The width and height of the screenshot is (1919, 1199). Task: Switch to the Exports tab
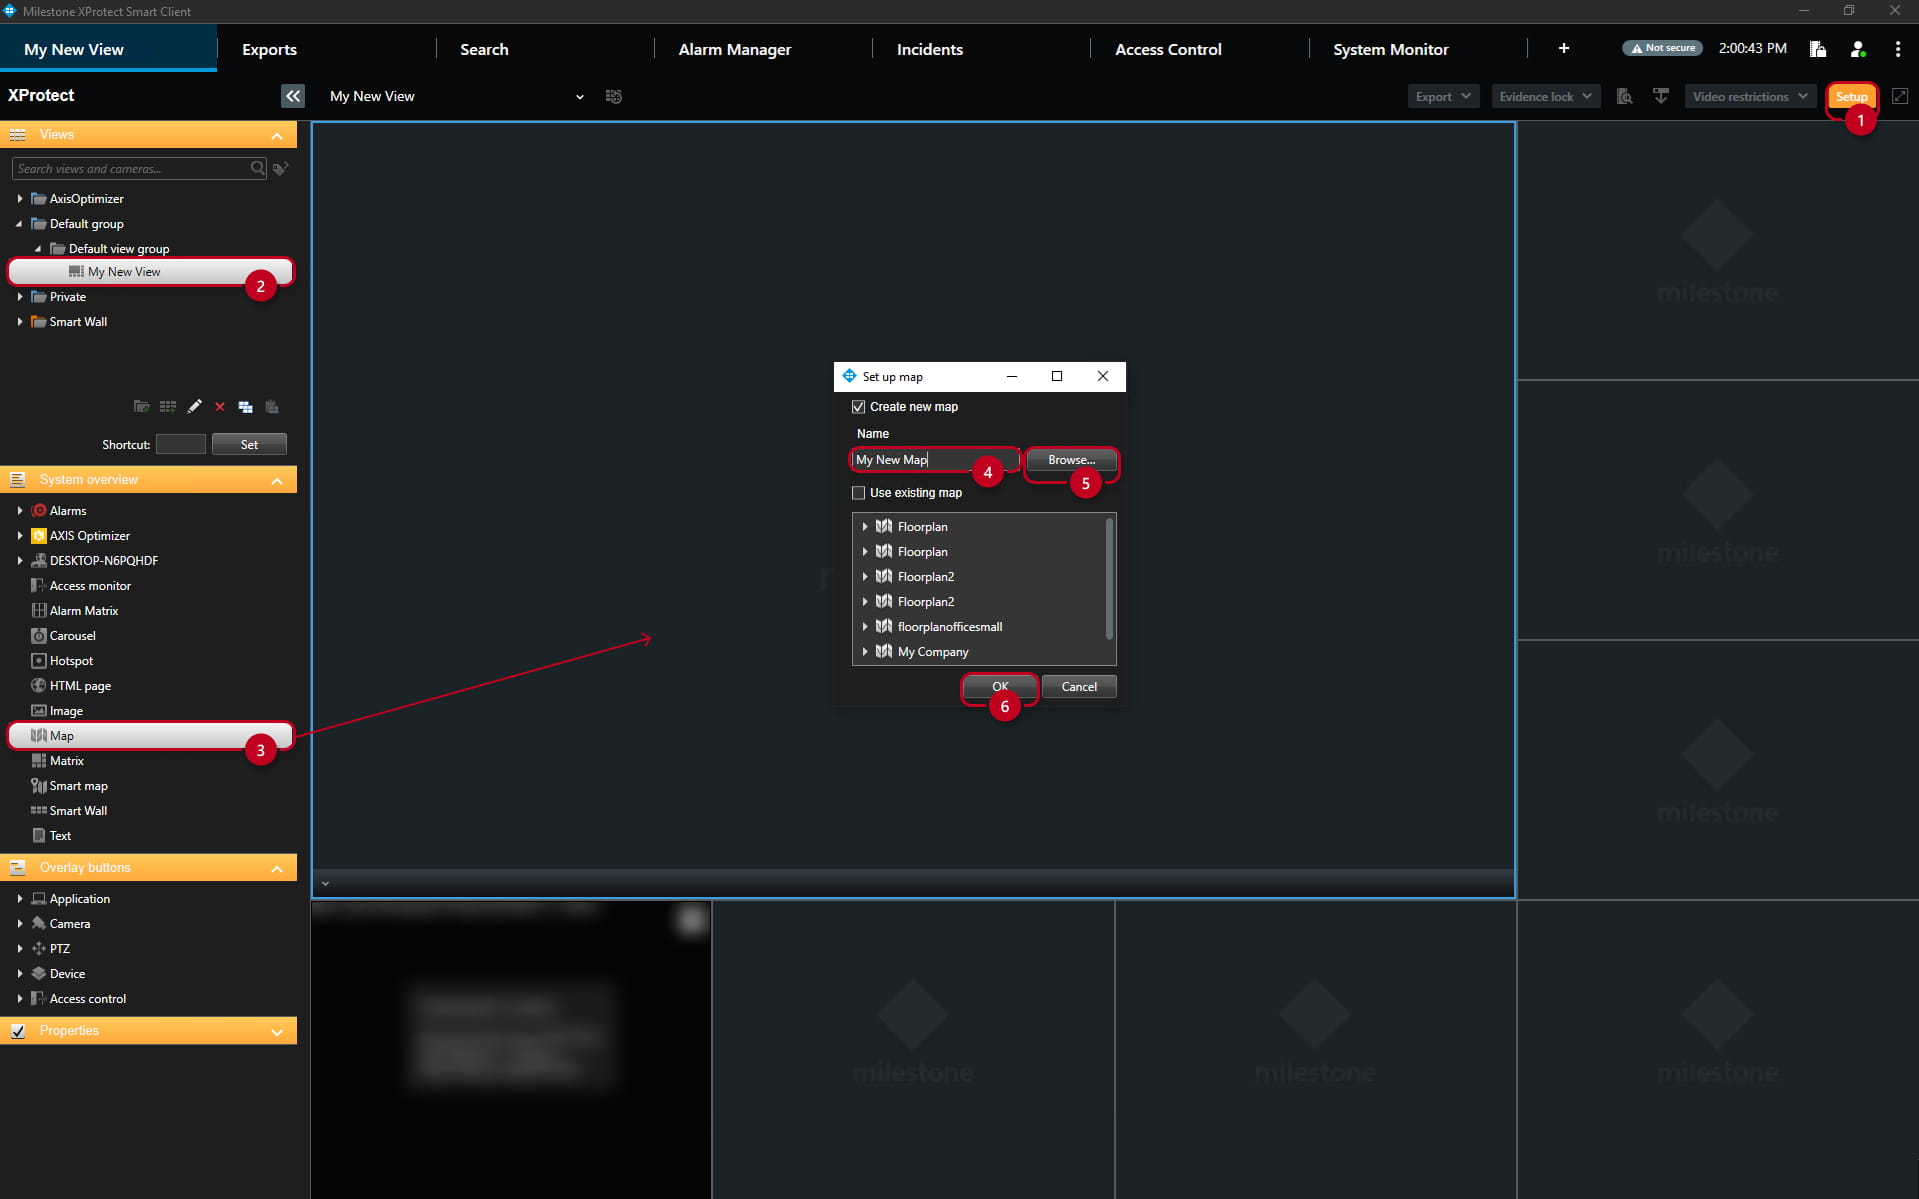click(269, 49)
